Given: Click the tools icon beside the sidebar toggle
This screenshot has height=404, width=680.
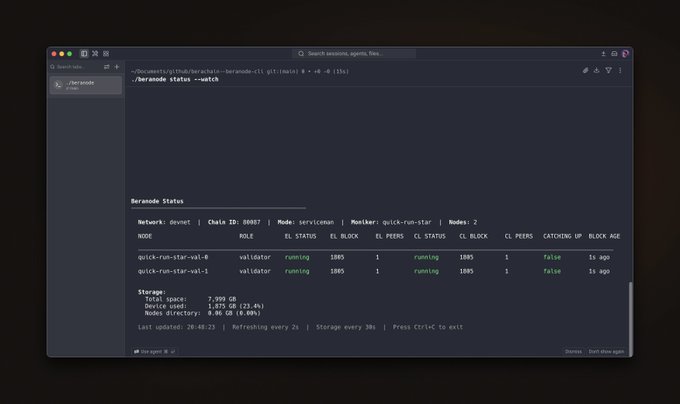Looking at the screenshot, I should [x=95, y=53].
